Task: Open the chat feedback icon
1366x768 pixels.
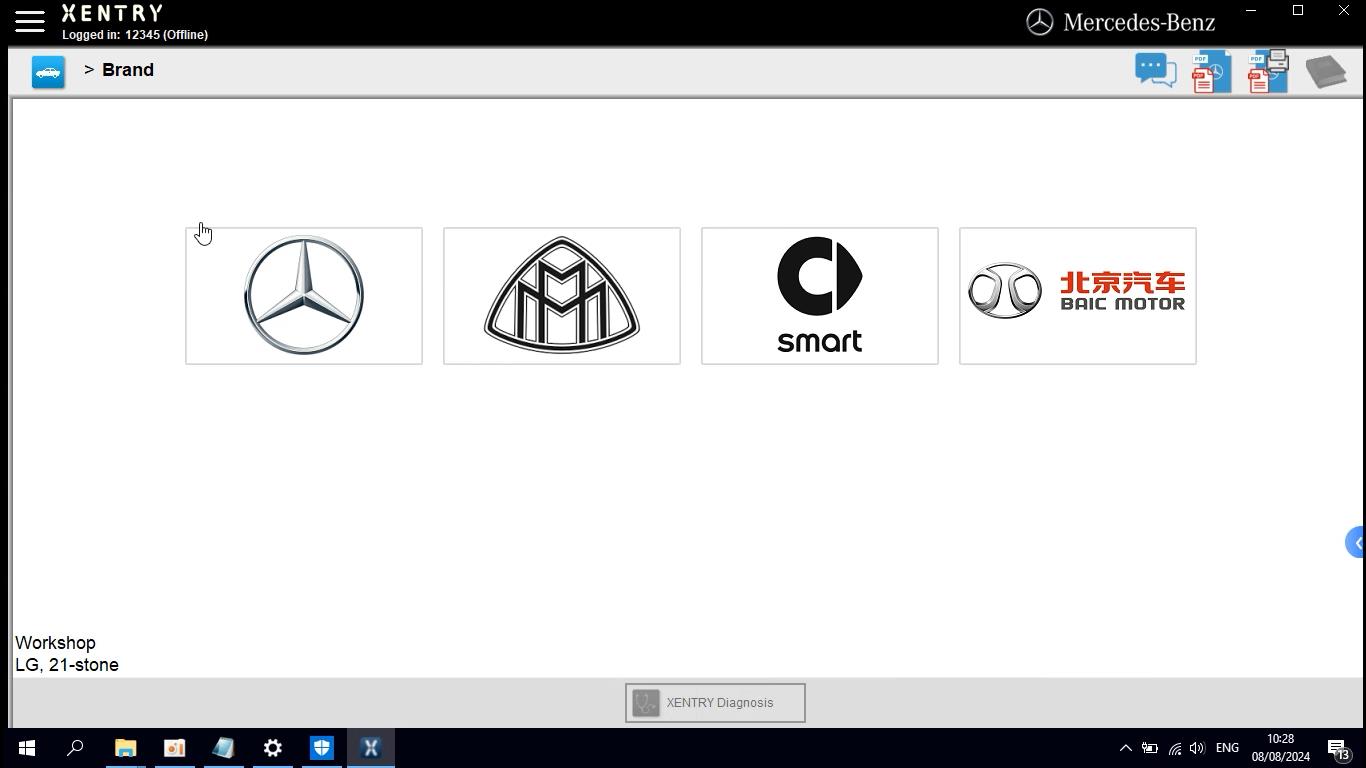Action: [x=1155, y=71]
